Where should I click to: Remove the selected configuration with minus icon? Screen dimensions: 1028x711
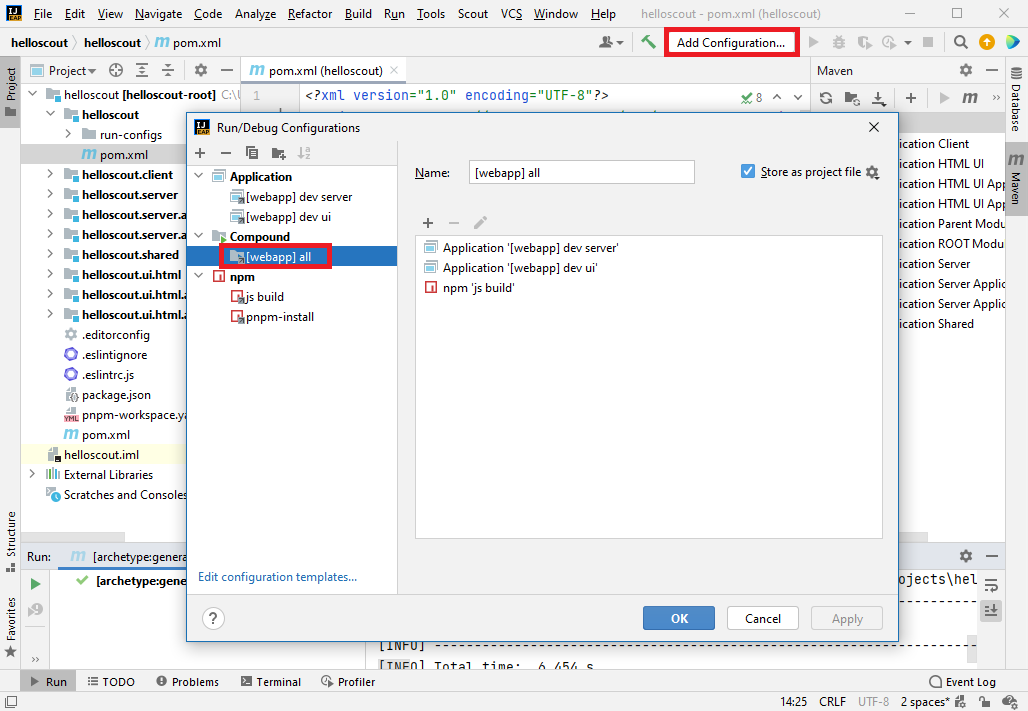point(226,153)
